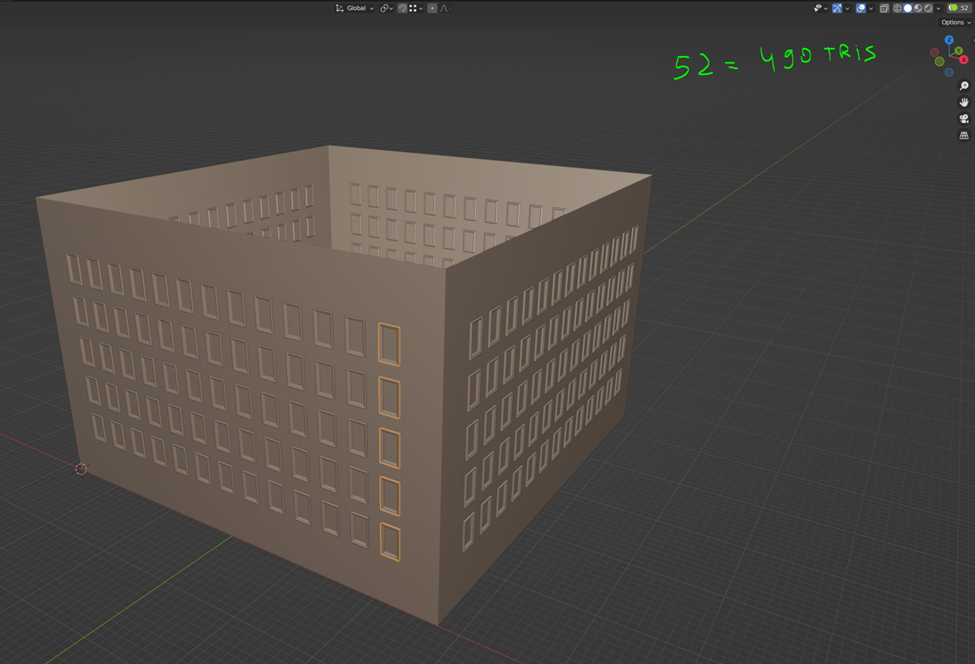Select the solid shading mode button

point(908,8)
